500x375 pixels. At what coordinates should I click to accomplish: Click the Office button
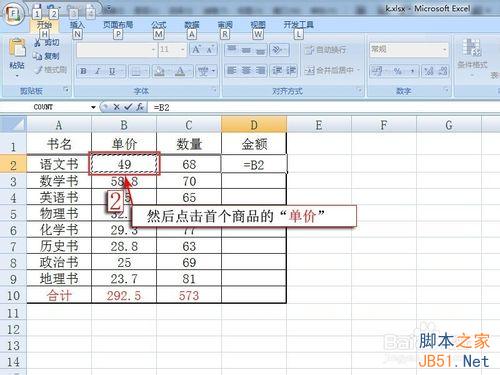[13, 14]
